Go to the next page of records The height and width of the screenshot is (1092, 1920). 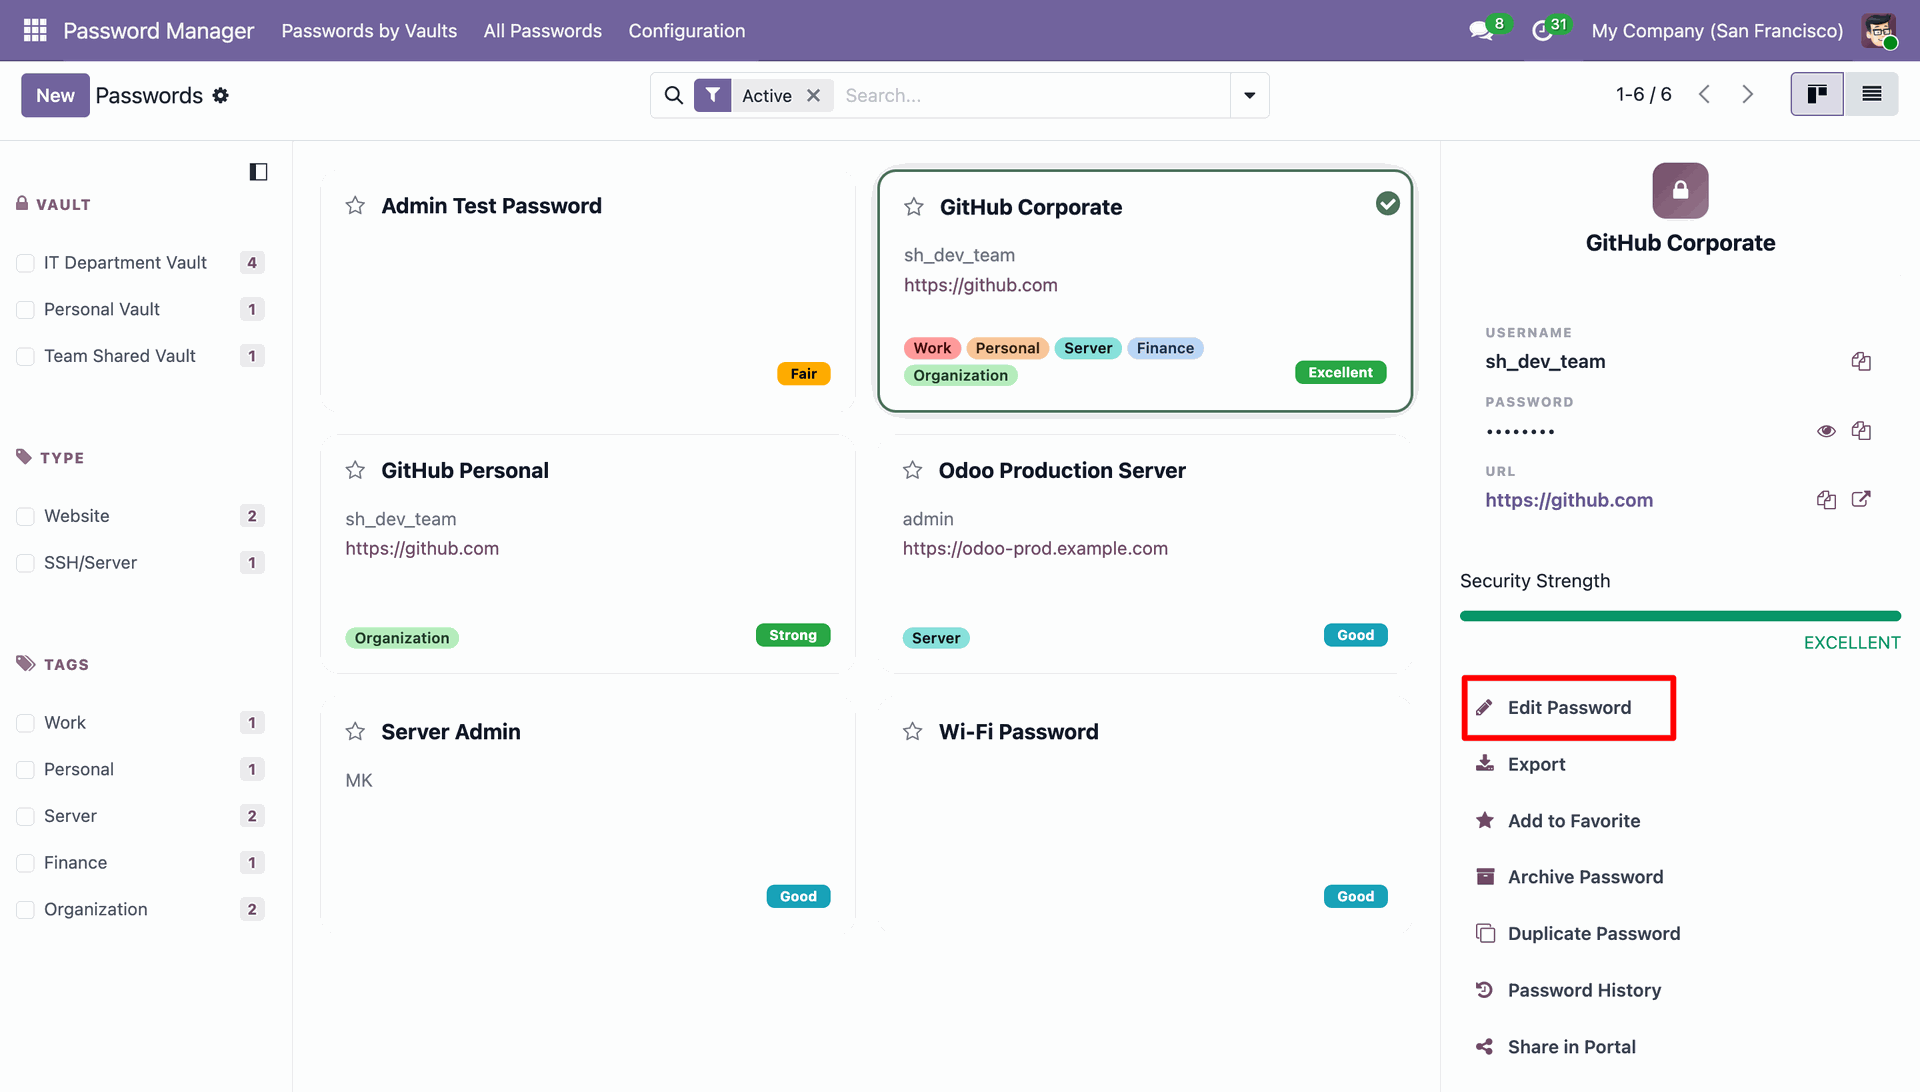1748,94
